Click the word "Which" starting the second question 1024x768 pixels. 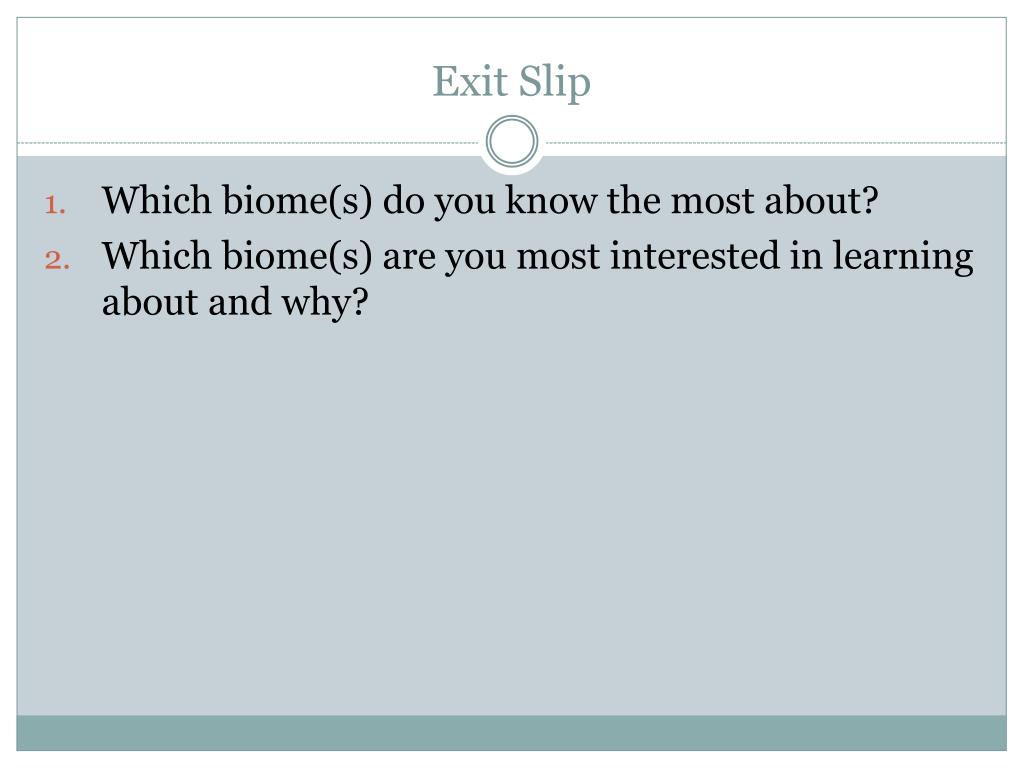coord(157,255)
